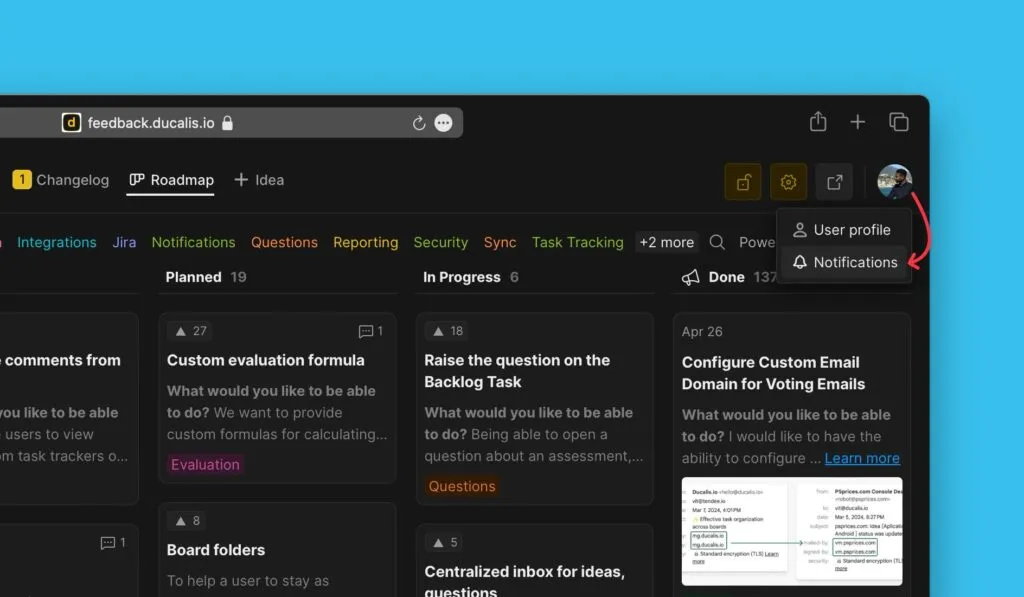Click the Idea button to add an idea
Image resolution: width=1024 pixels, height=597 pixels.
[x=259, y=180]
